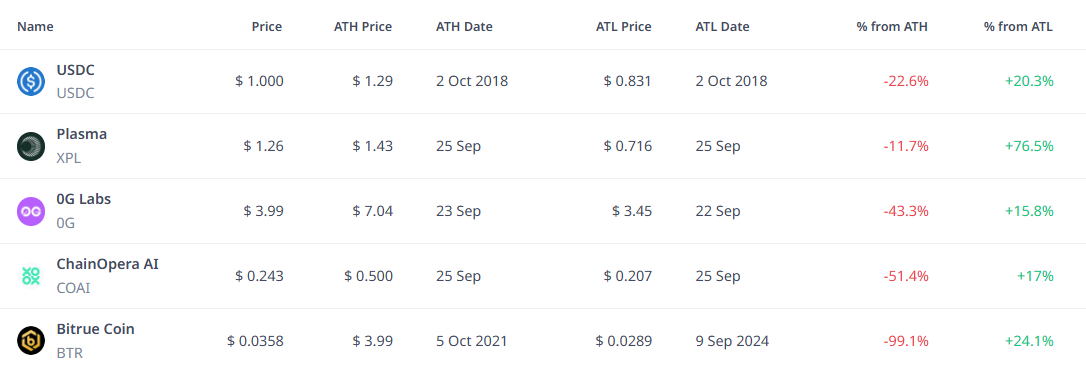The width and height of the screenshot is (1086, 372).
Task: Click the BTR ticker symbol
Action: coord(69,353)
